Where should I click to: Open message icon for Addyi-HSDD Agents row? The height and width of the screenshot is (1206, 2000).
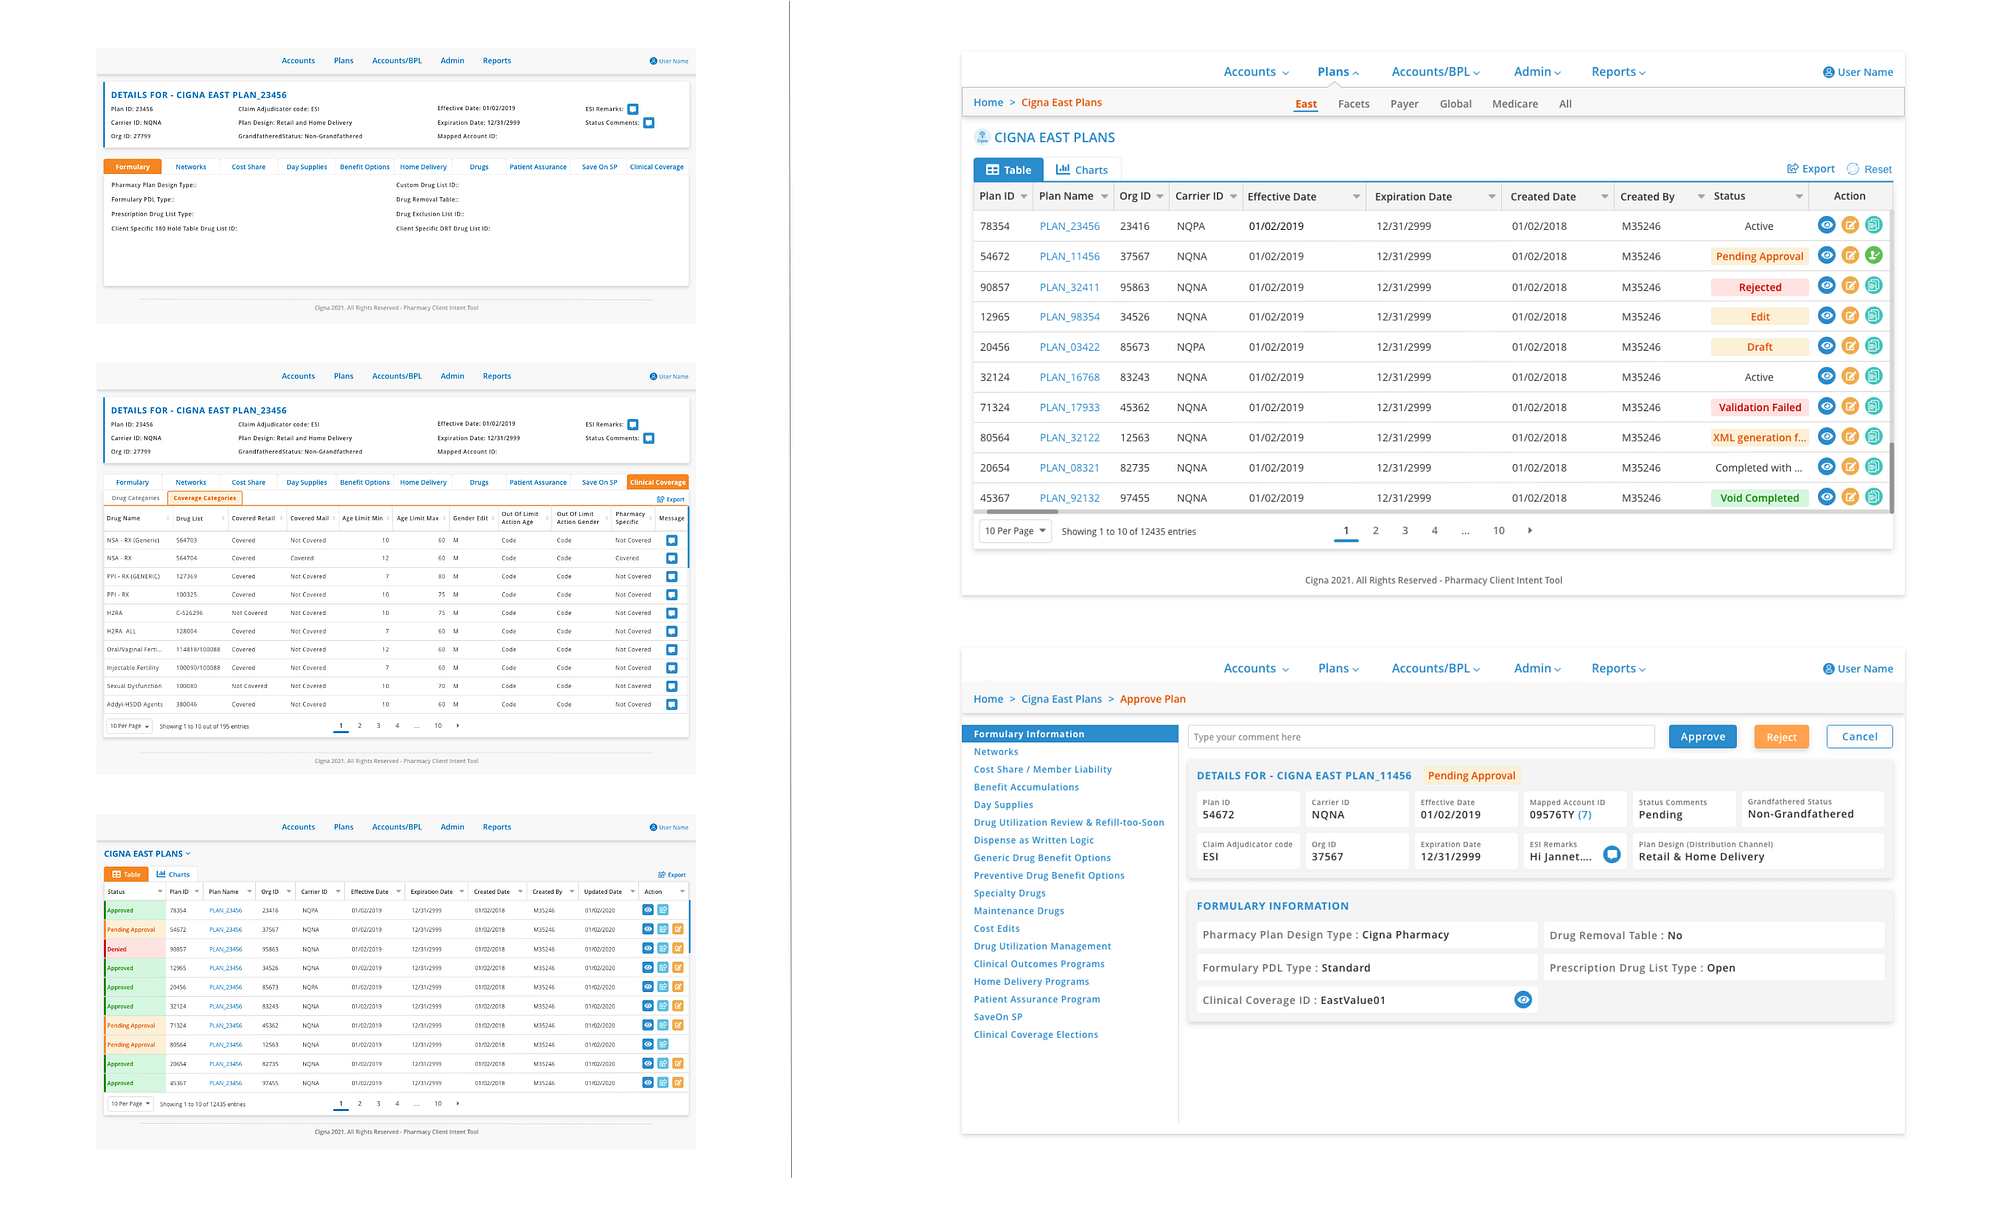pyautogui.click(x=671, y=705)
